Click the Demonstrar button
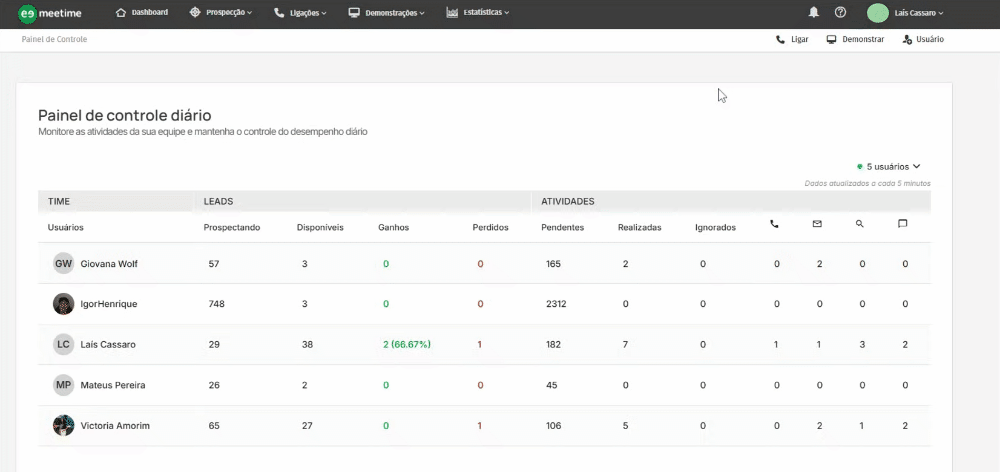The width and height of the screenshot is (1000, 472). [x=855, y=40]
